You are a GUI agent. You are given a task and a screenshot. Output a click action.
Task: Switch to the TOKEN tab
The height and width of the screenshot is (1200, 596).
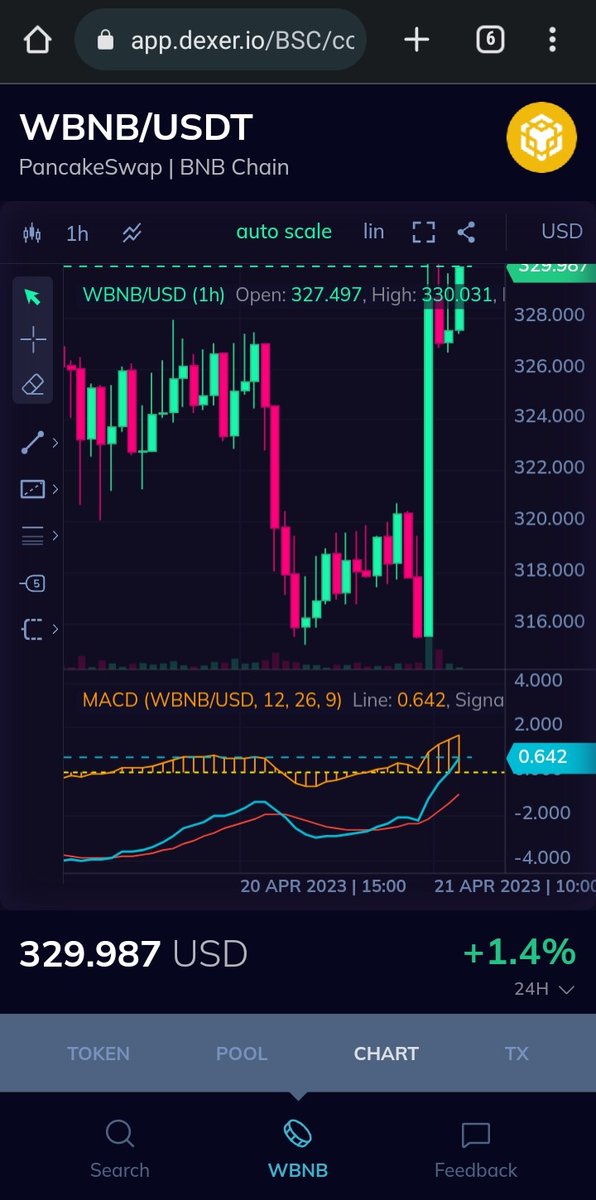(98, 1053)
